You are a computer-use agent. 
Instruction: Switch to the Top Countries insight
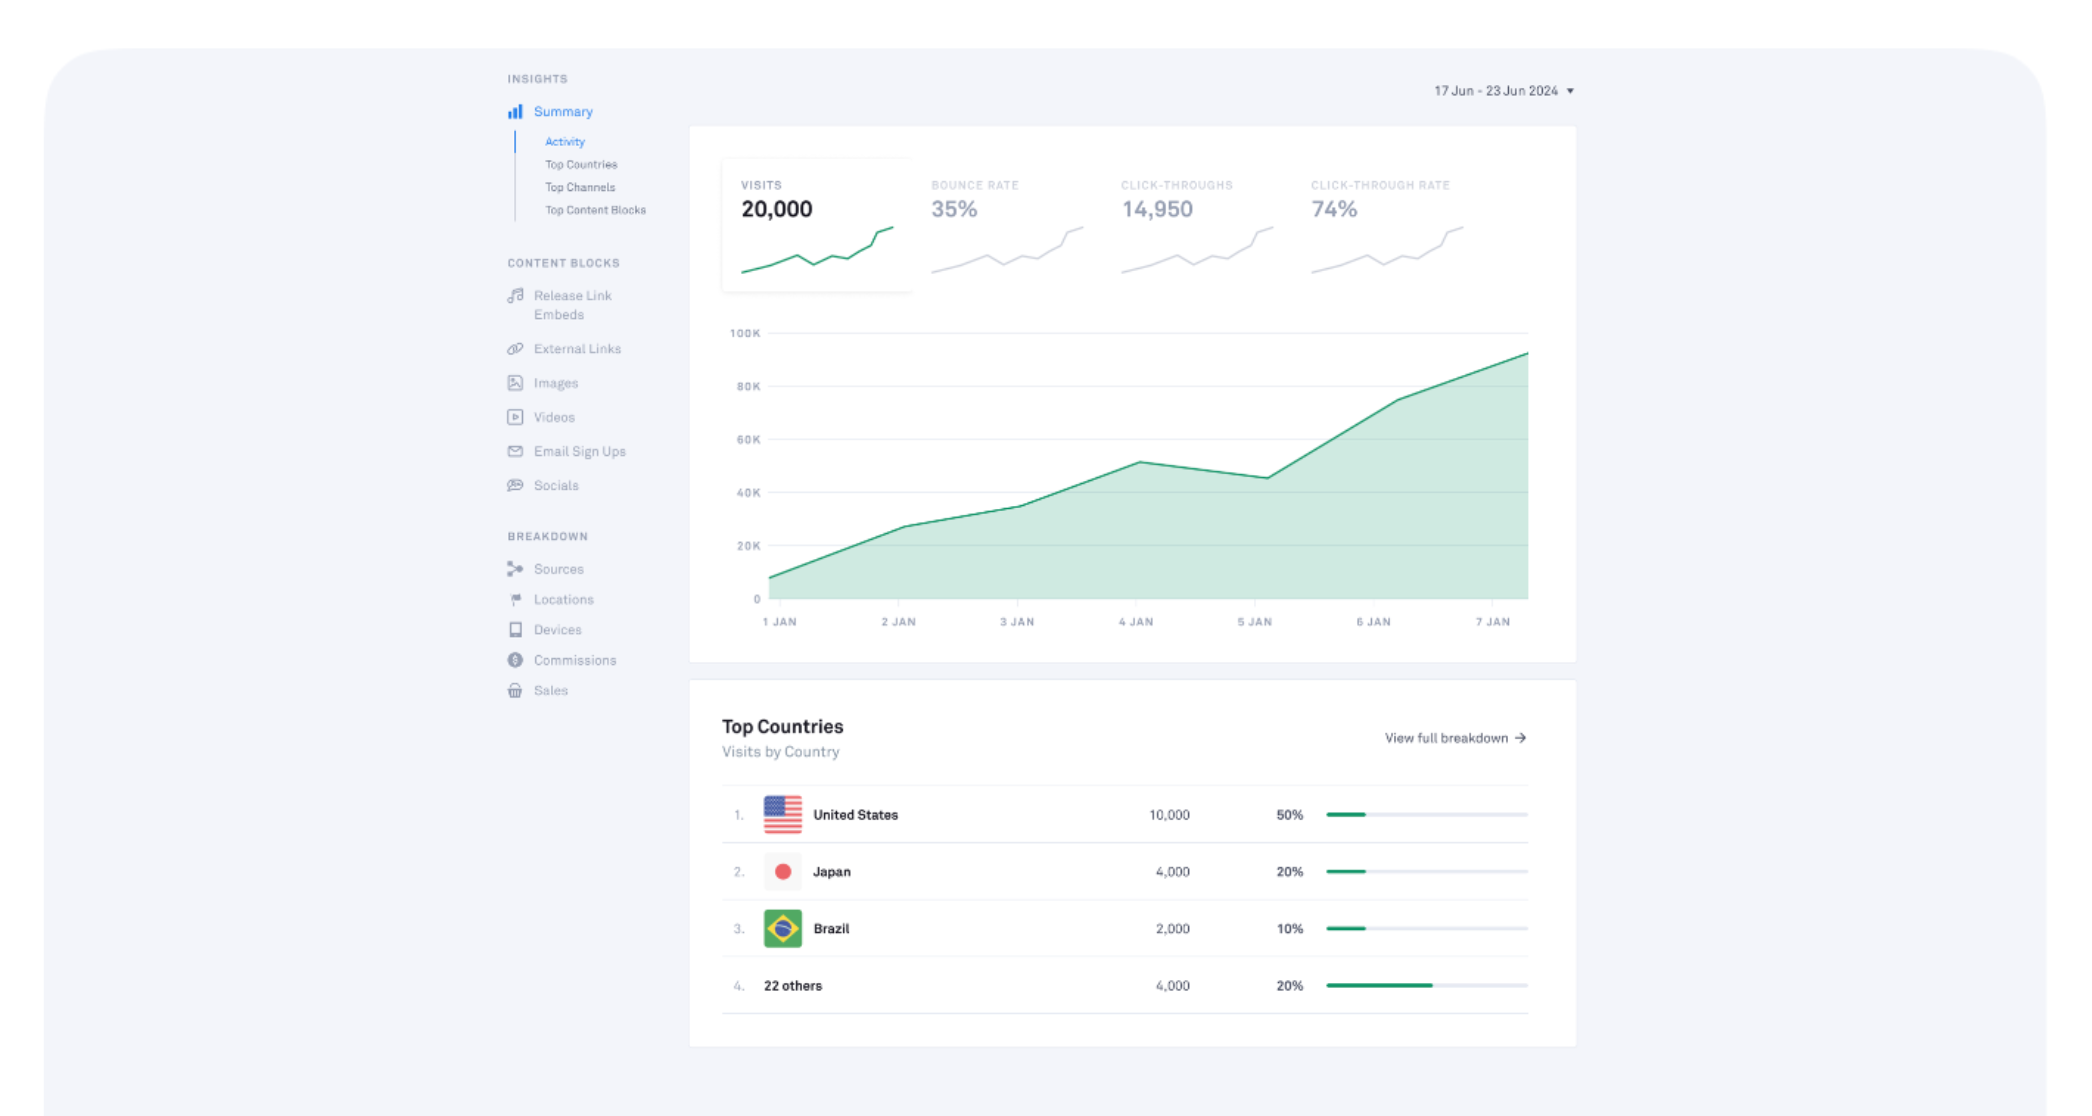click(581, 164)
